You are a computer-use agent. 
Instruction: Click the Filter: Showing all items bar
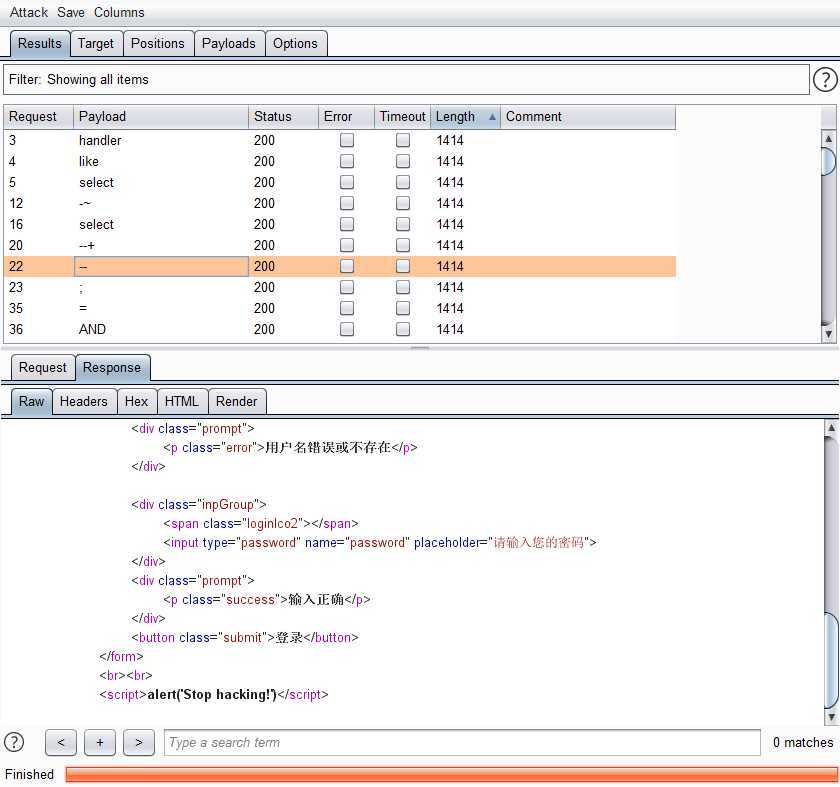coord(406,80)
